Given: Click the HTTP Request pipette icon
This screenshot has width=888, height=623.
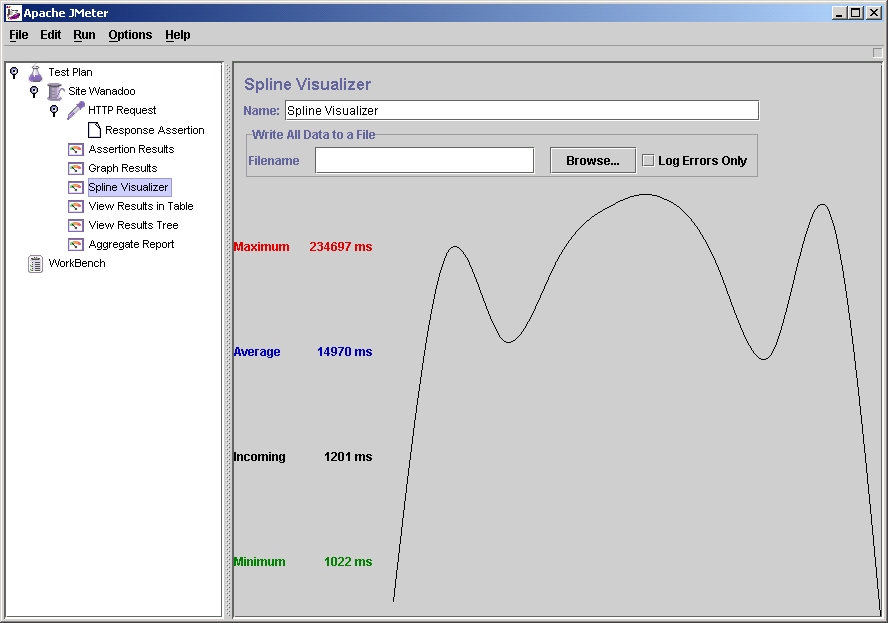Looking at the screenshot, I should (76, 111).
